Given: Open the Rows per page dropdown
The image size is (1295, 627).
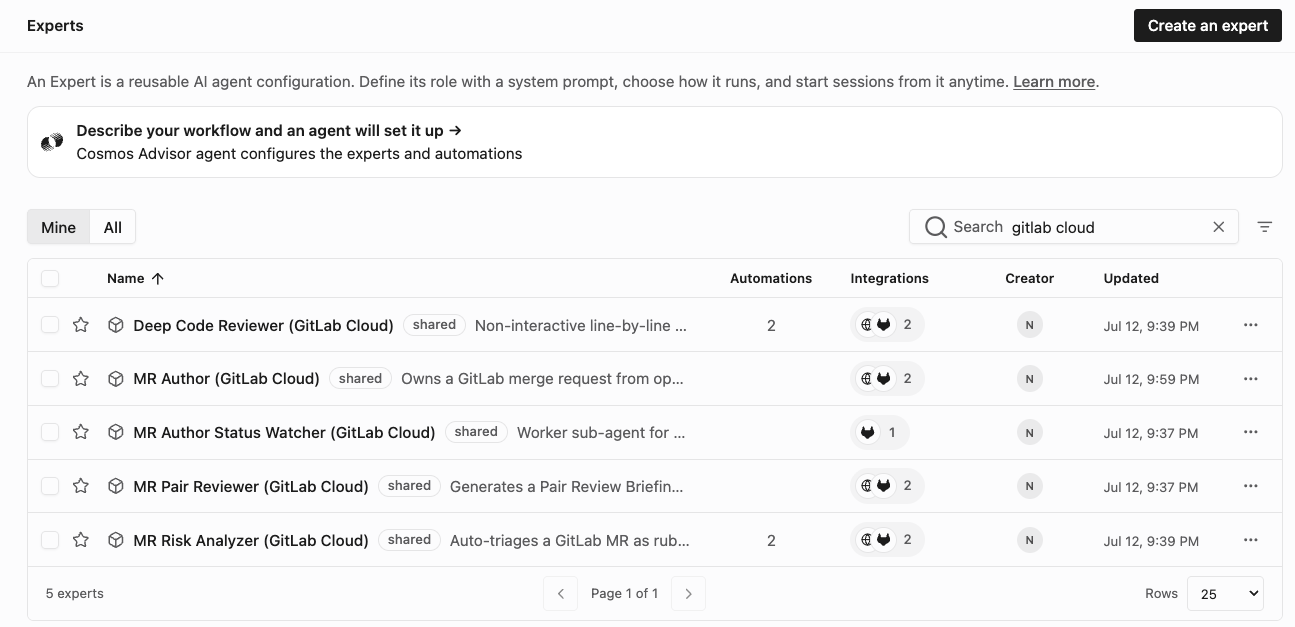Looking at the screenshot, I should (x=1225, y=593).
